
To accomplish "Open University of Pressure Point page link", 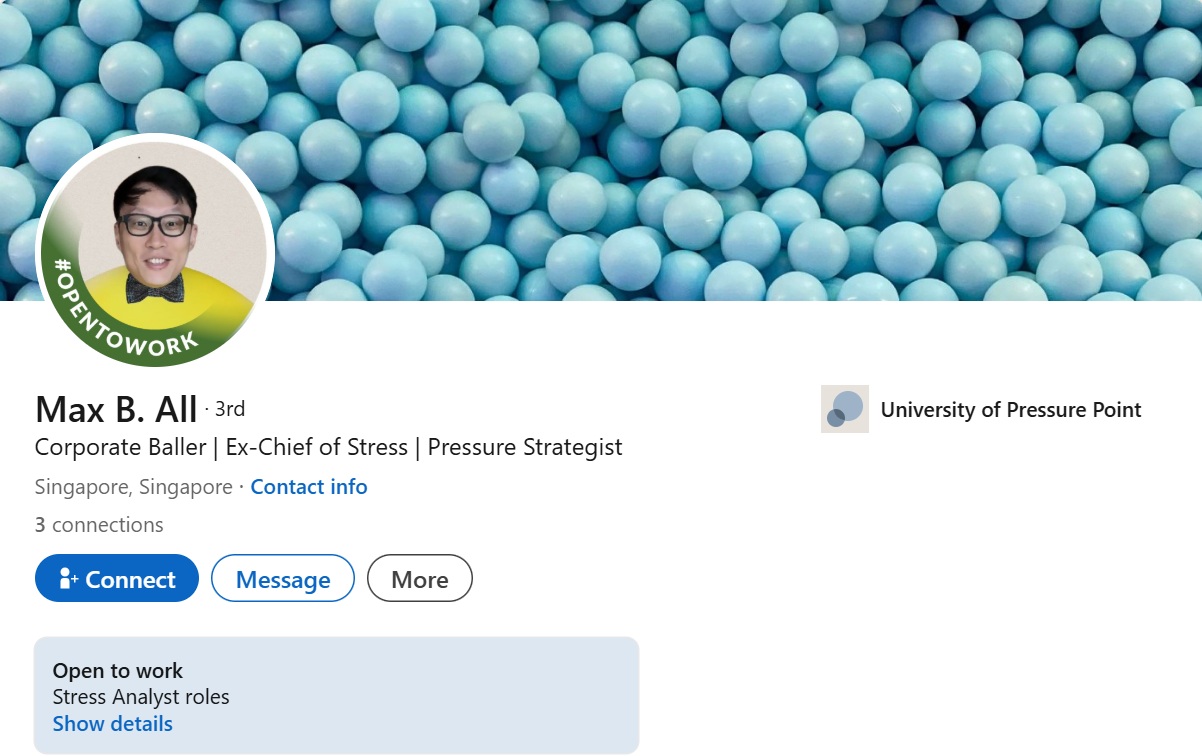I will 1010,409.
